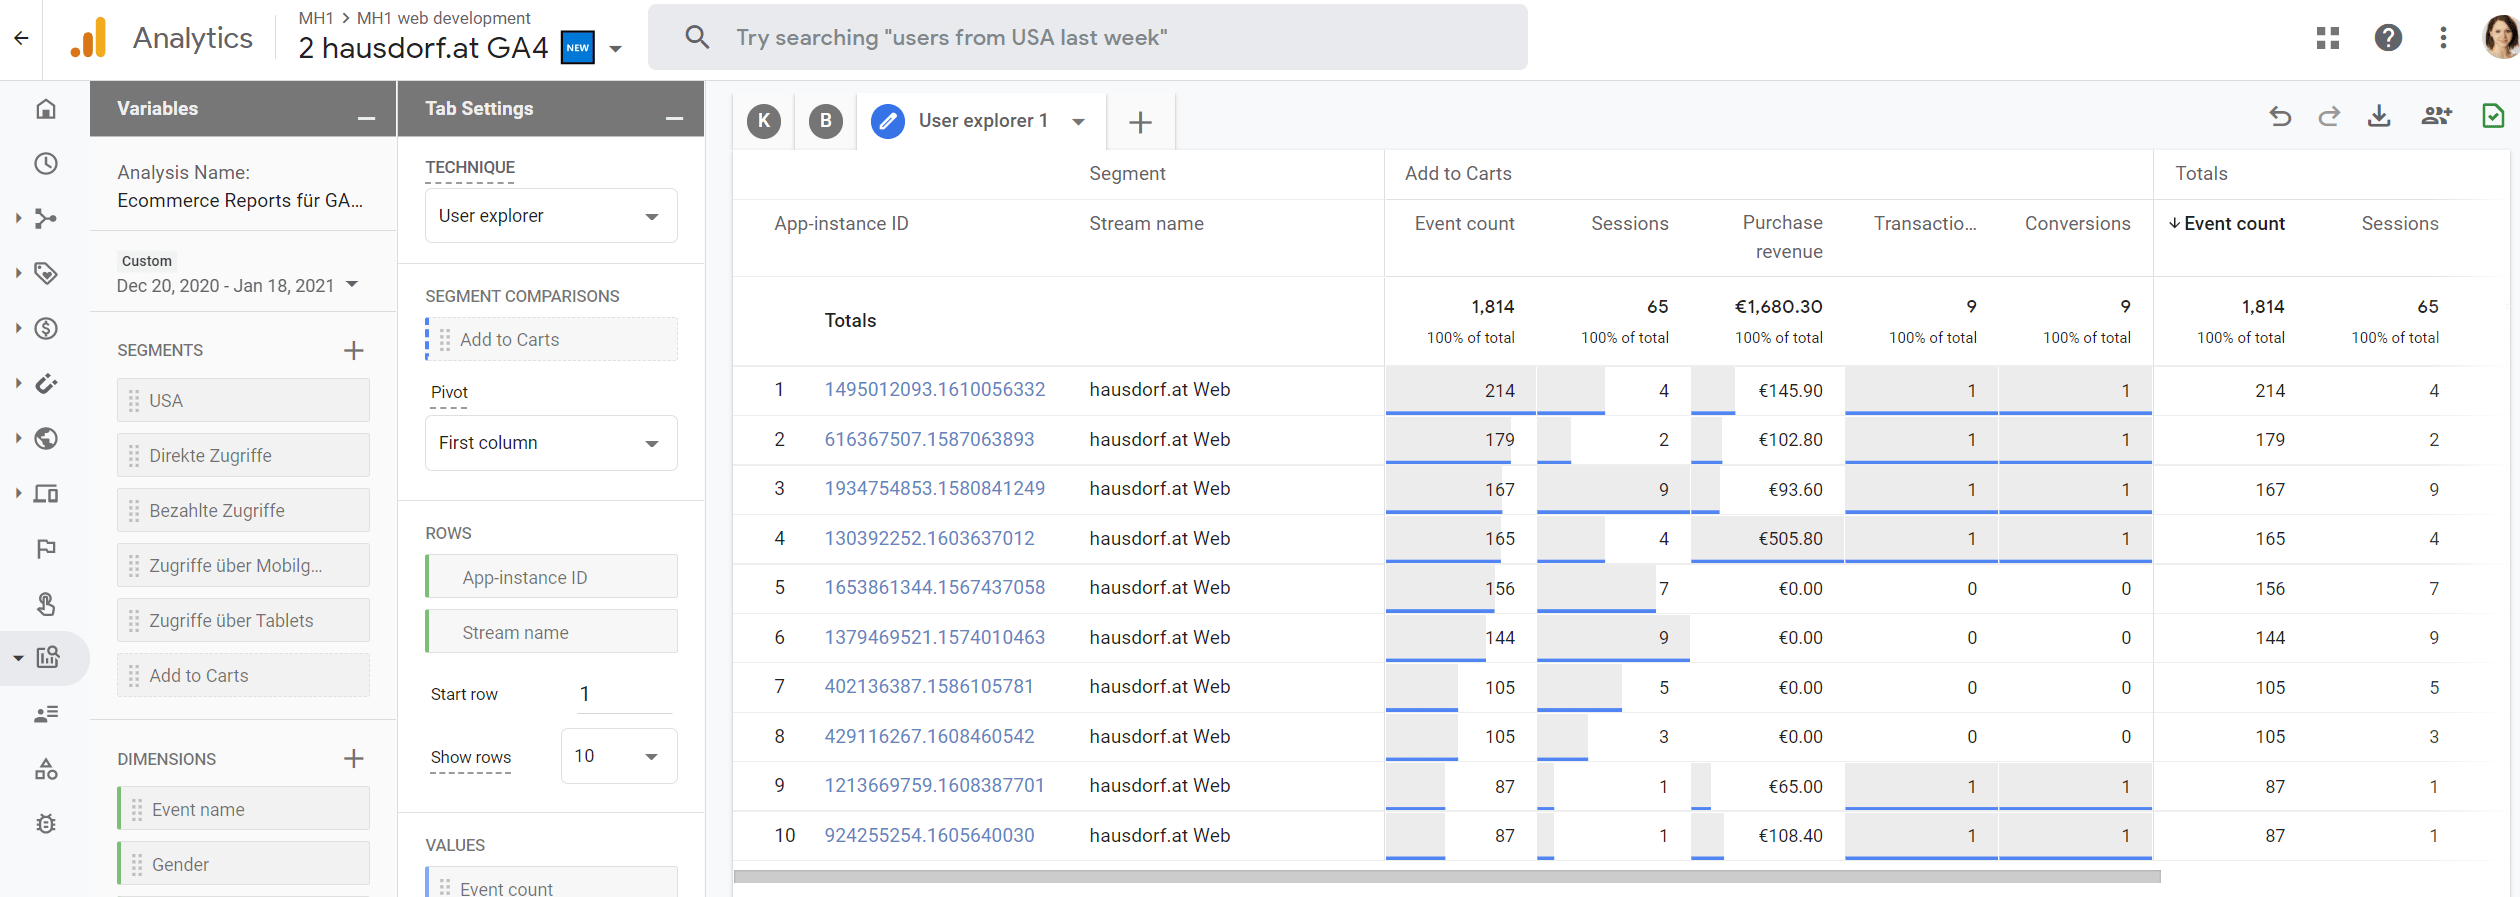The height and width of the screenshot is (897, 2520).
Task: Expand the Monetization sidebar section arrow
Action: [18, 328]
